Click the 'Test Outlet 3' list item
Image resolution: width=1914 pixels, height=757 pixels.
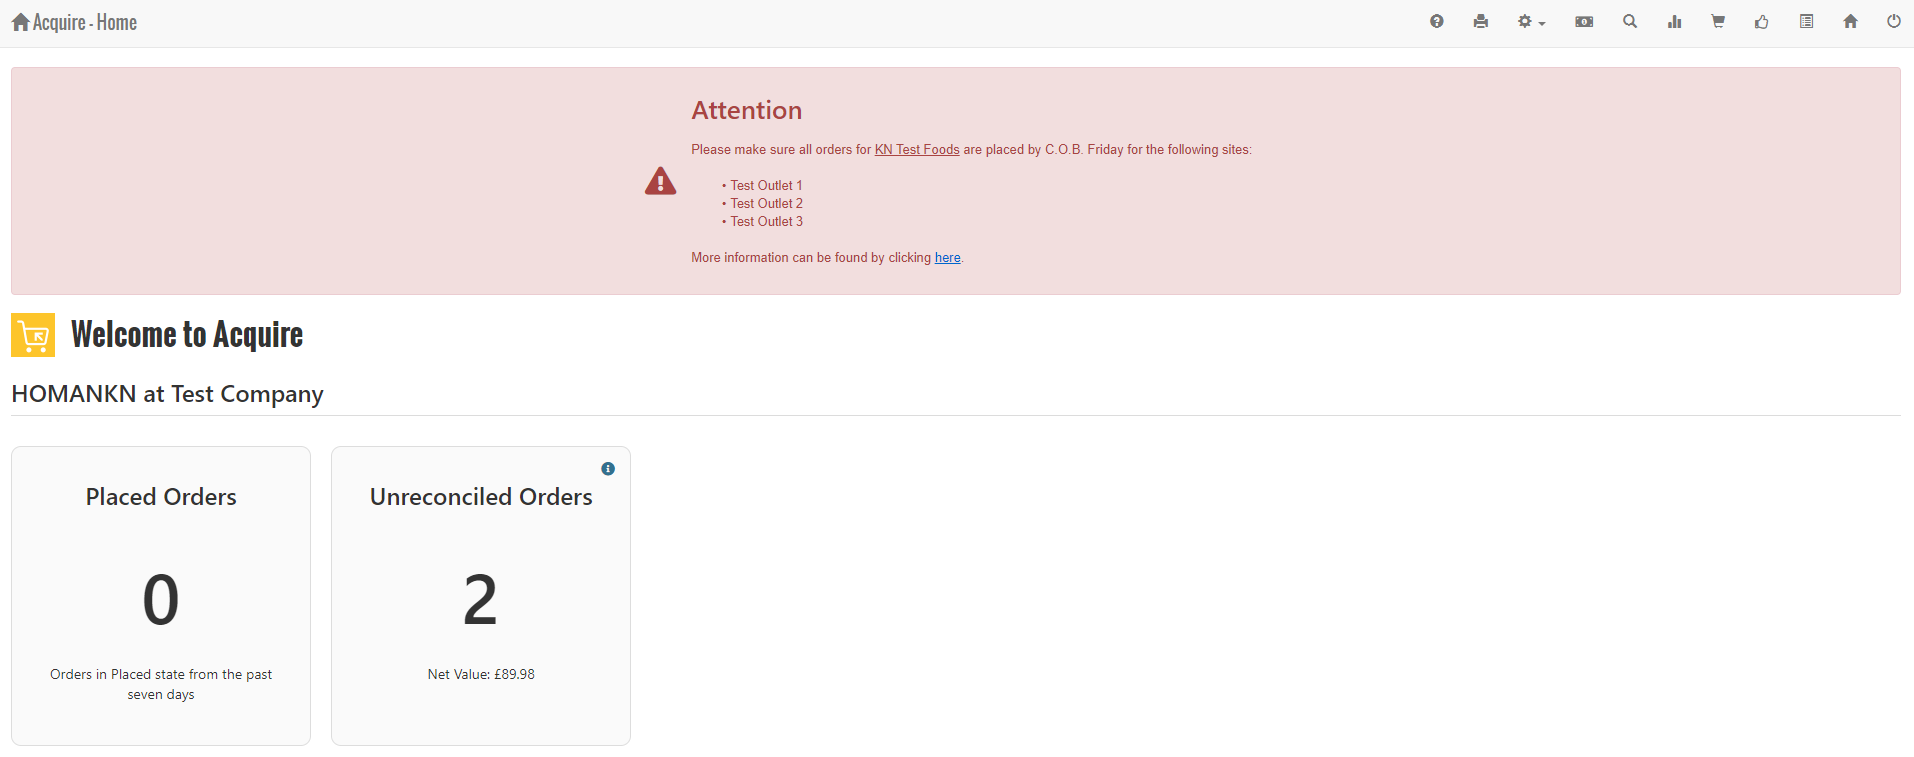click(x=766, y=222)
